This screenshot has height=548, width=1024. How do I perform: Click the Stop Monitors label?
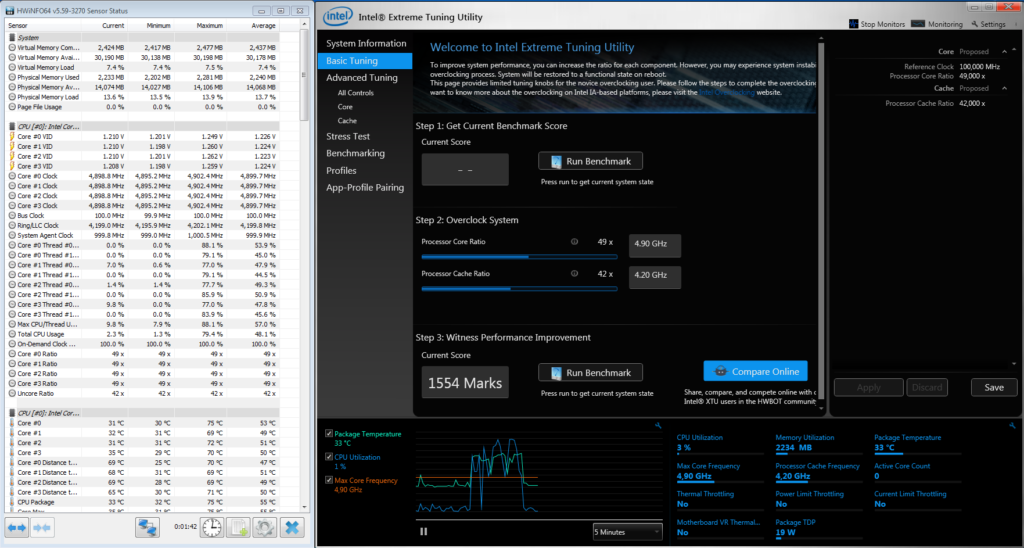[883, 24]
